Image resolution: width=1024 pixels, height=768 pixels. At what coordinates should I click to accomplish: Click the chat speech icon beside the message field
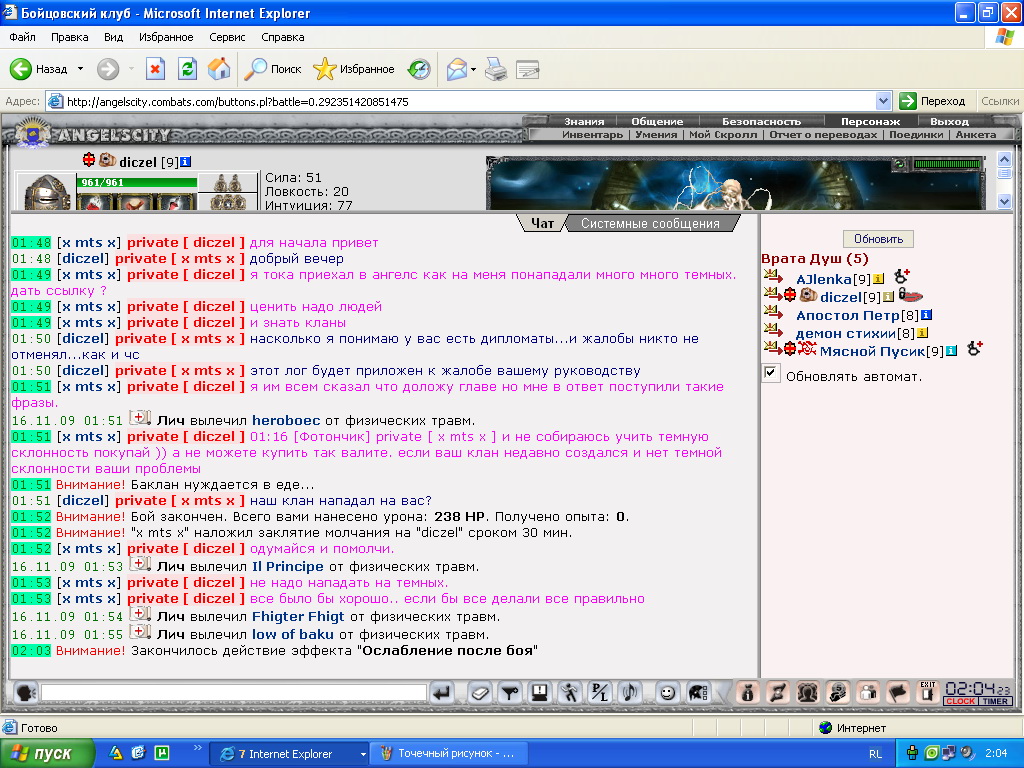click(x=25, y=692)
